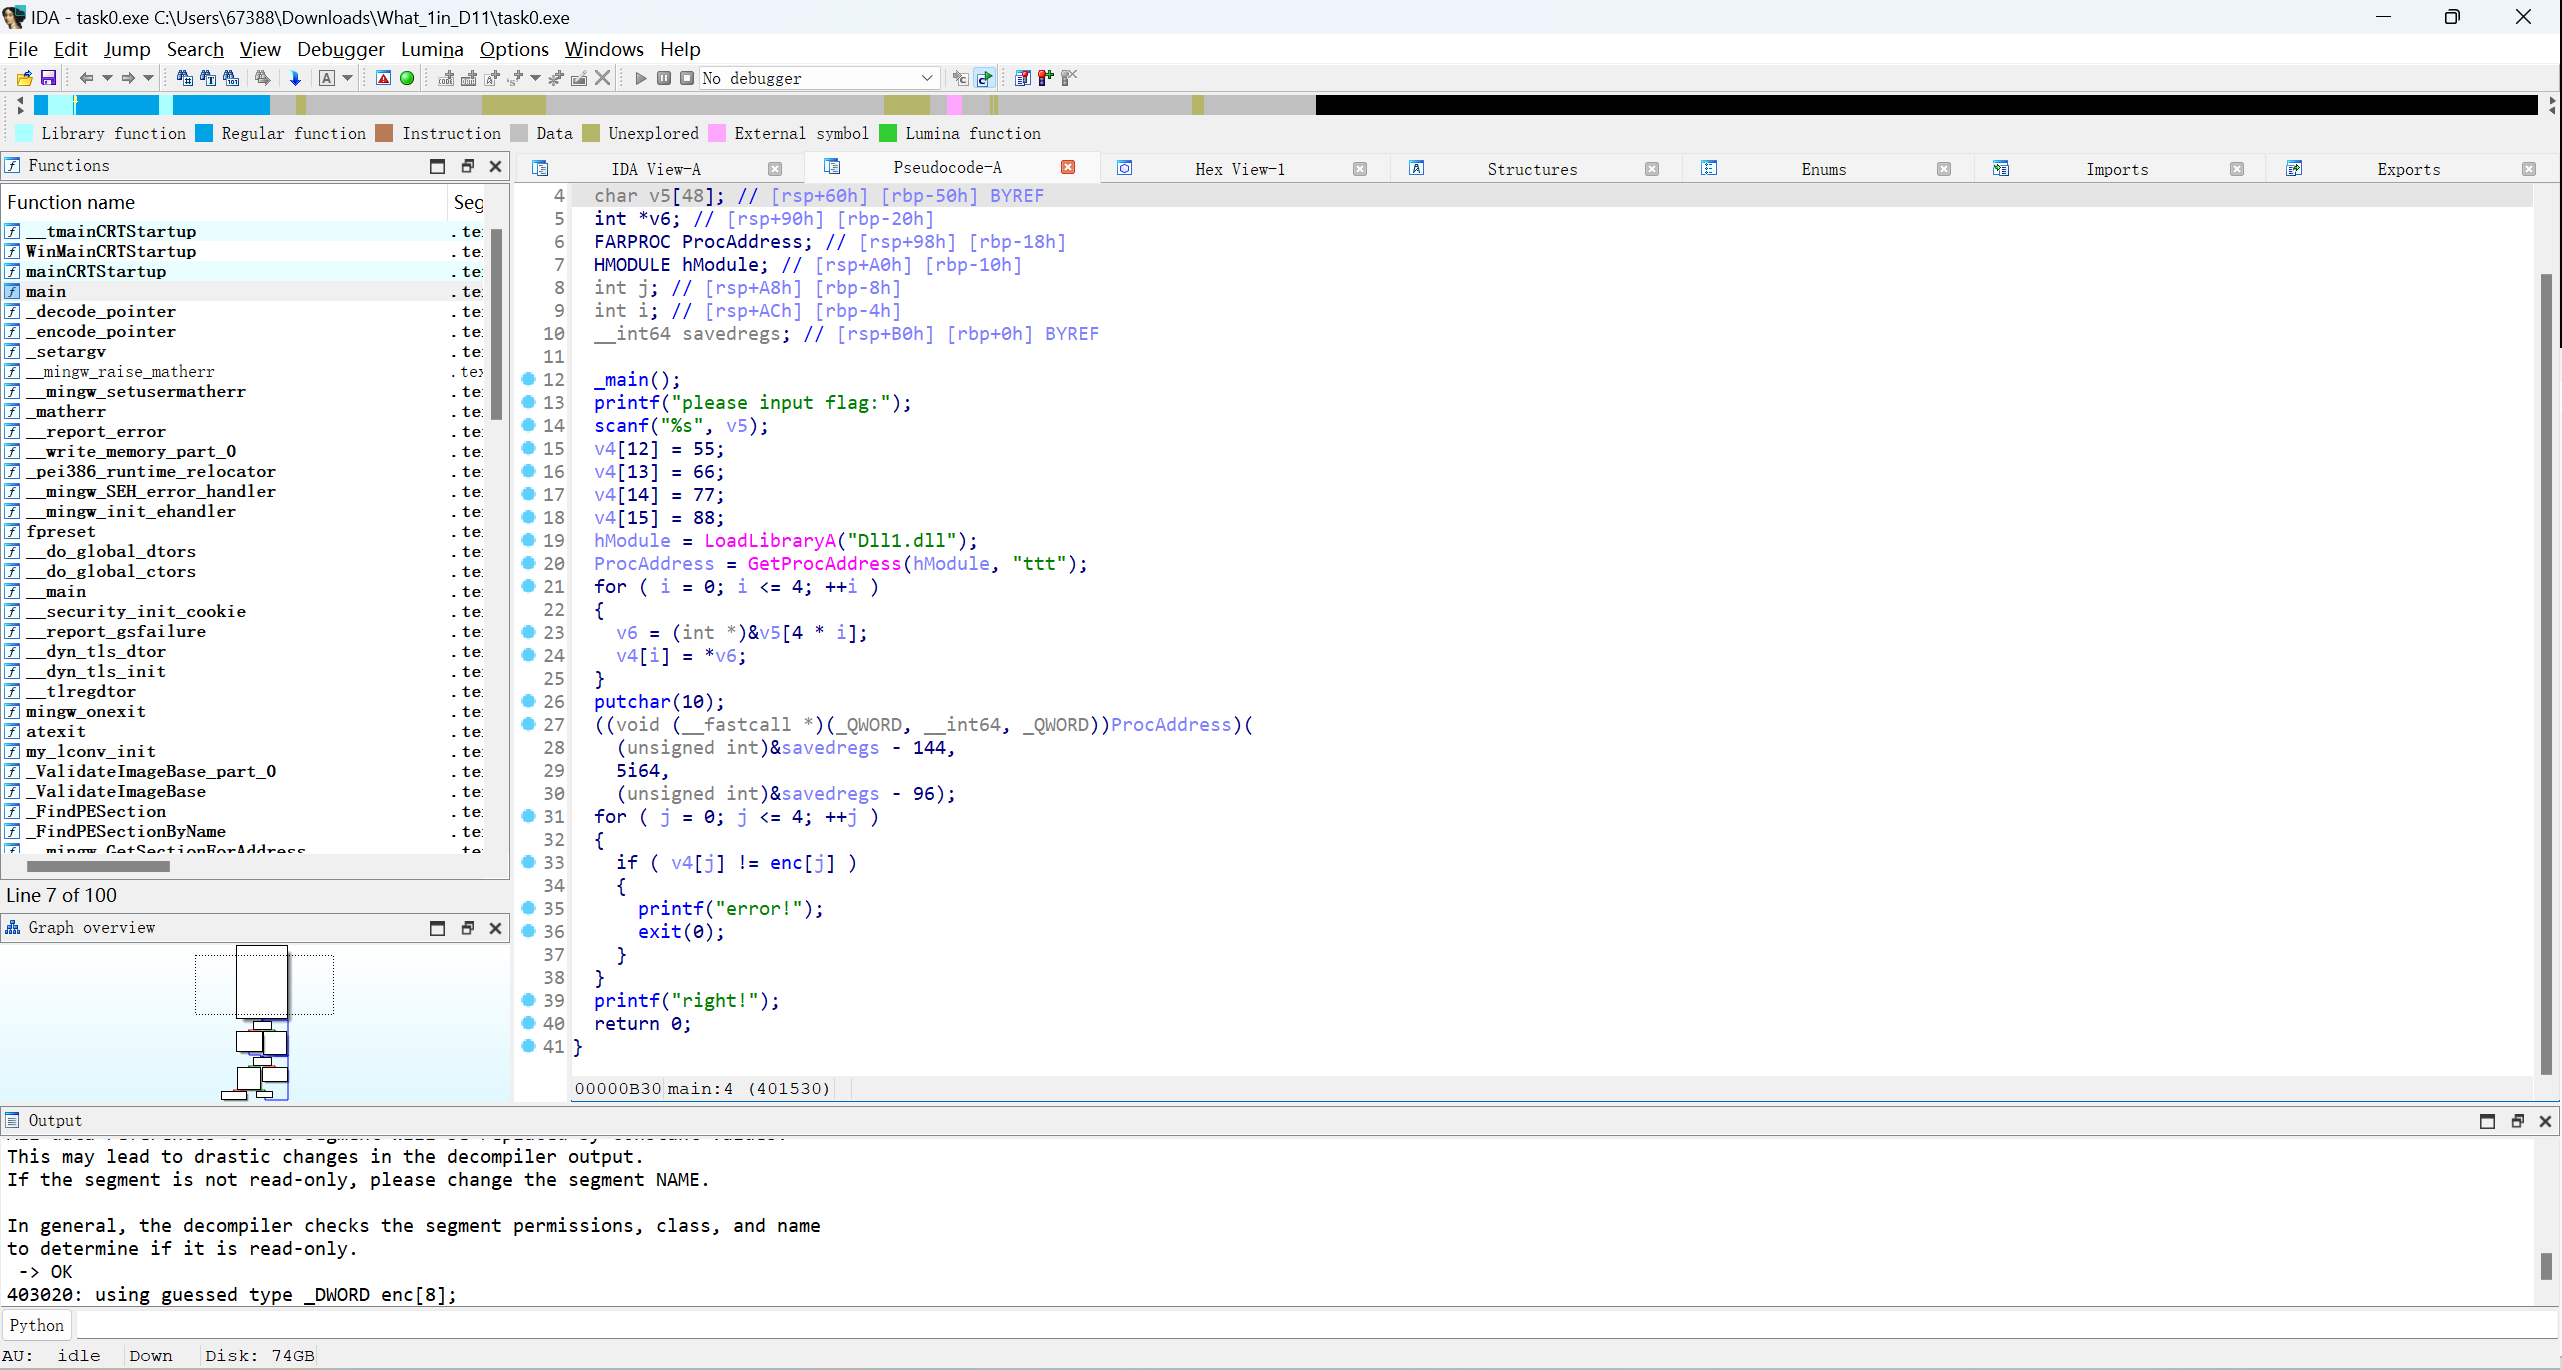Click the text search binoculars icon
The width and height of the screenshot is (2562, 1370).
click(208, 78)
